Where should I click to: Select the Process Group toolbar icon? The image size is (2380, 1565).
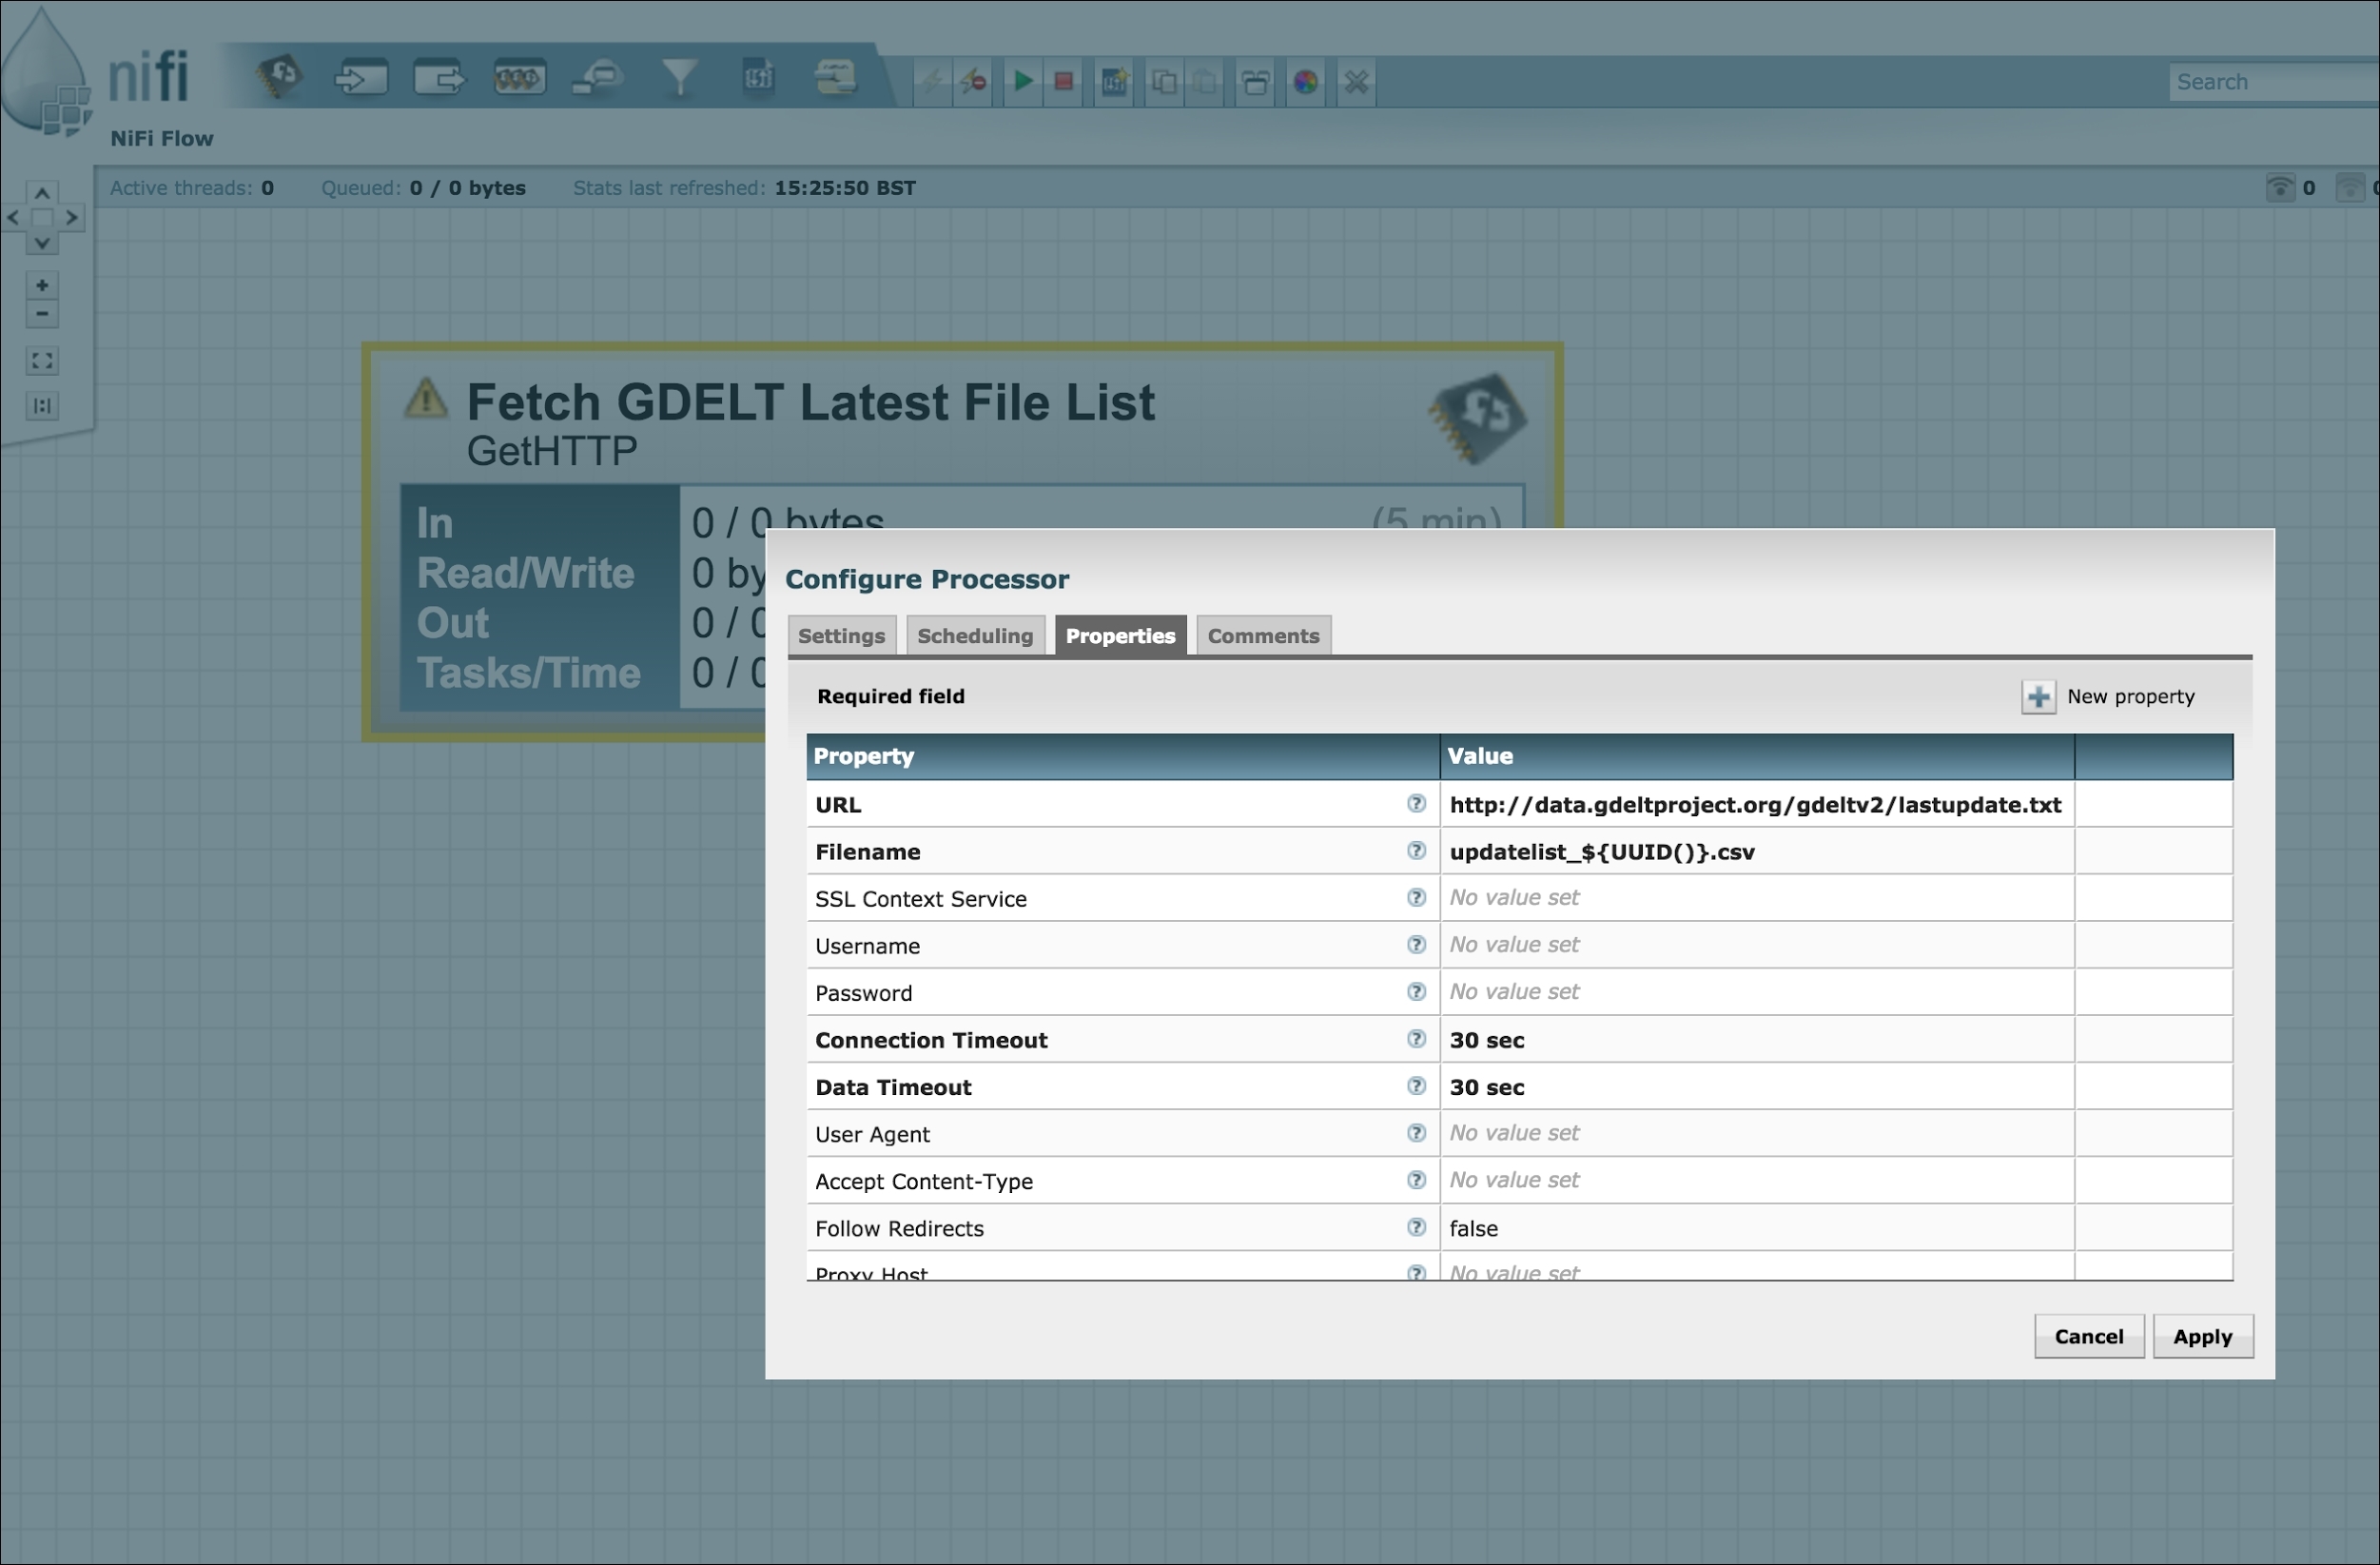tap(519, 77)
